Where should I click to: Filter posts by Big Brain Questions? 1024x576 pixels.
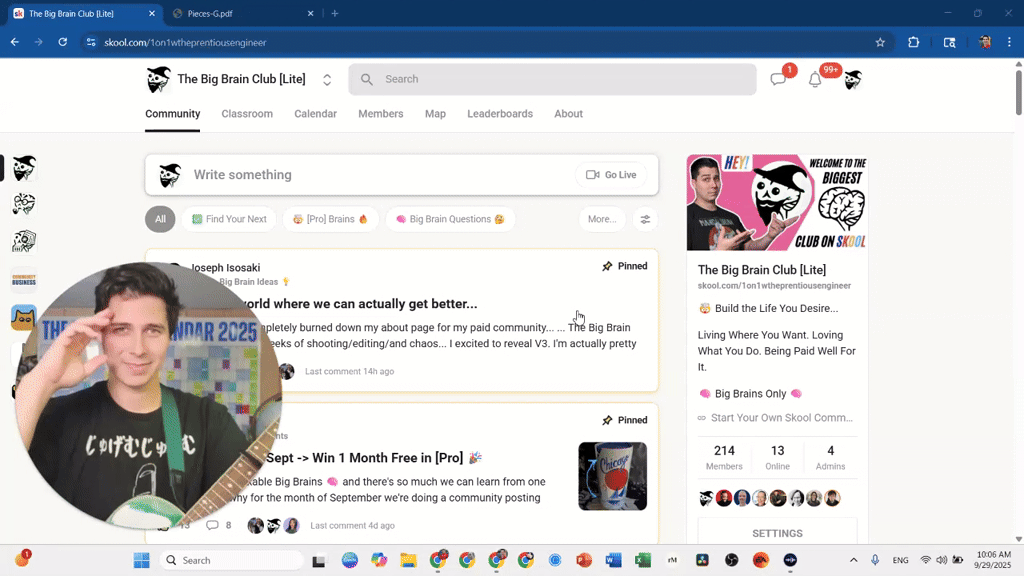point(450,219)
